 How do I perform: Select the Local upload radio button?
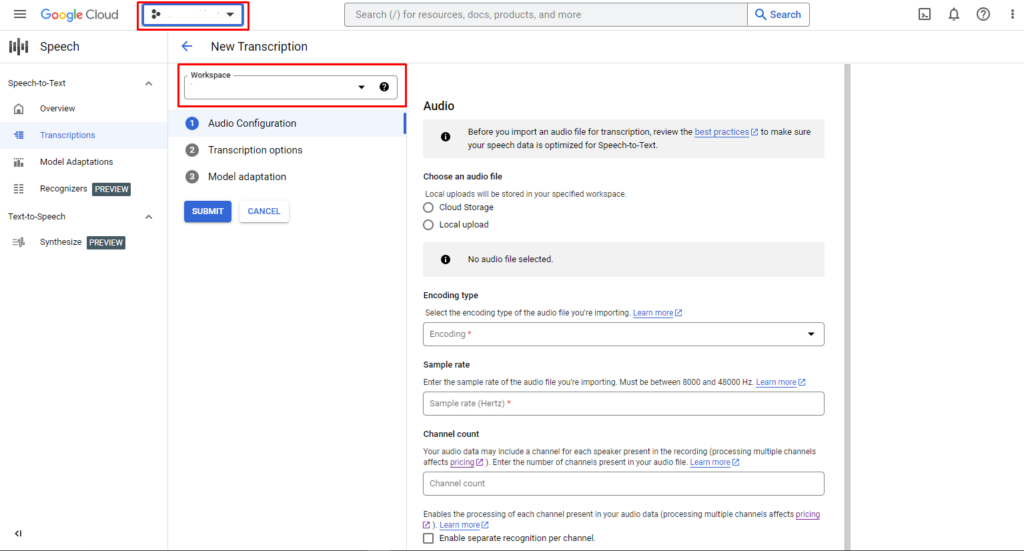[428, 225]
